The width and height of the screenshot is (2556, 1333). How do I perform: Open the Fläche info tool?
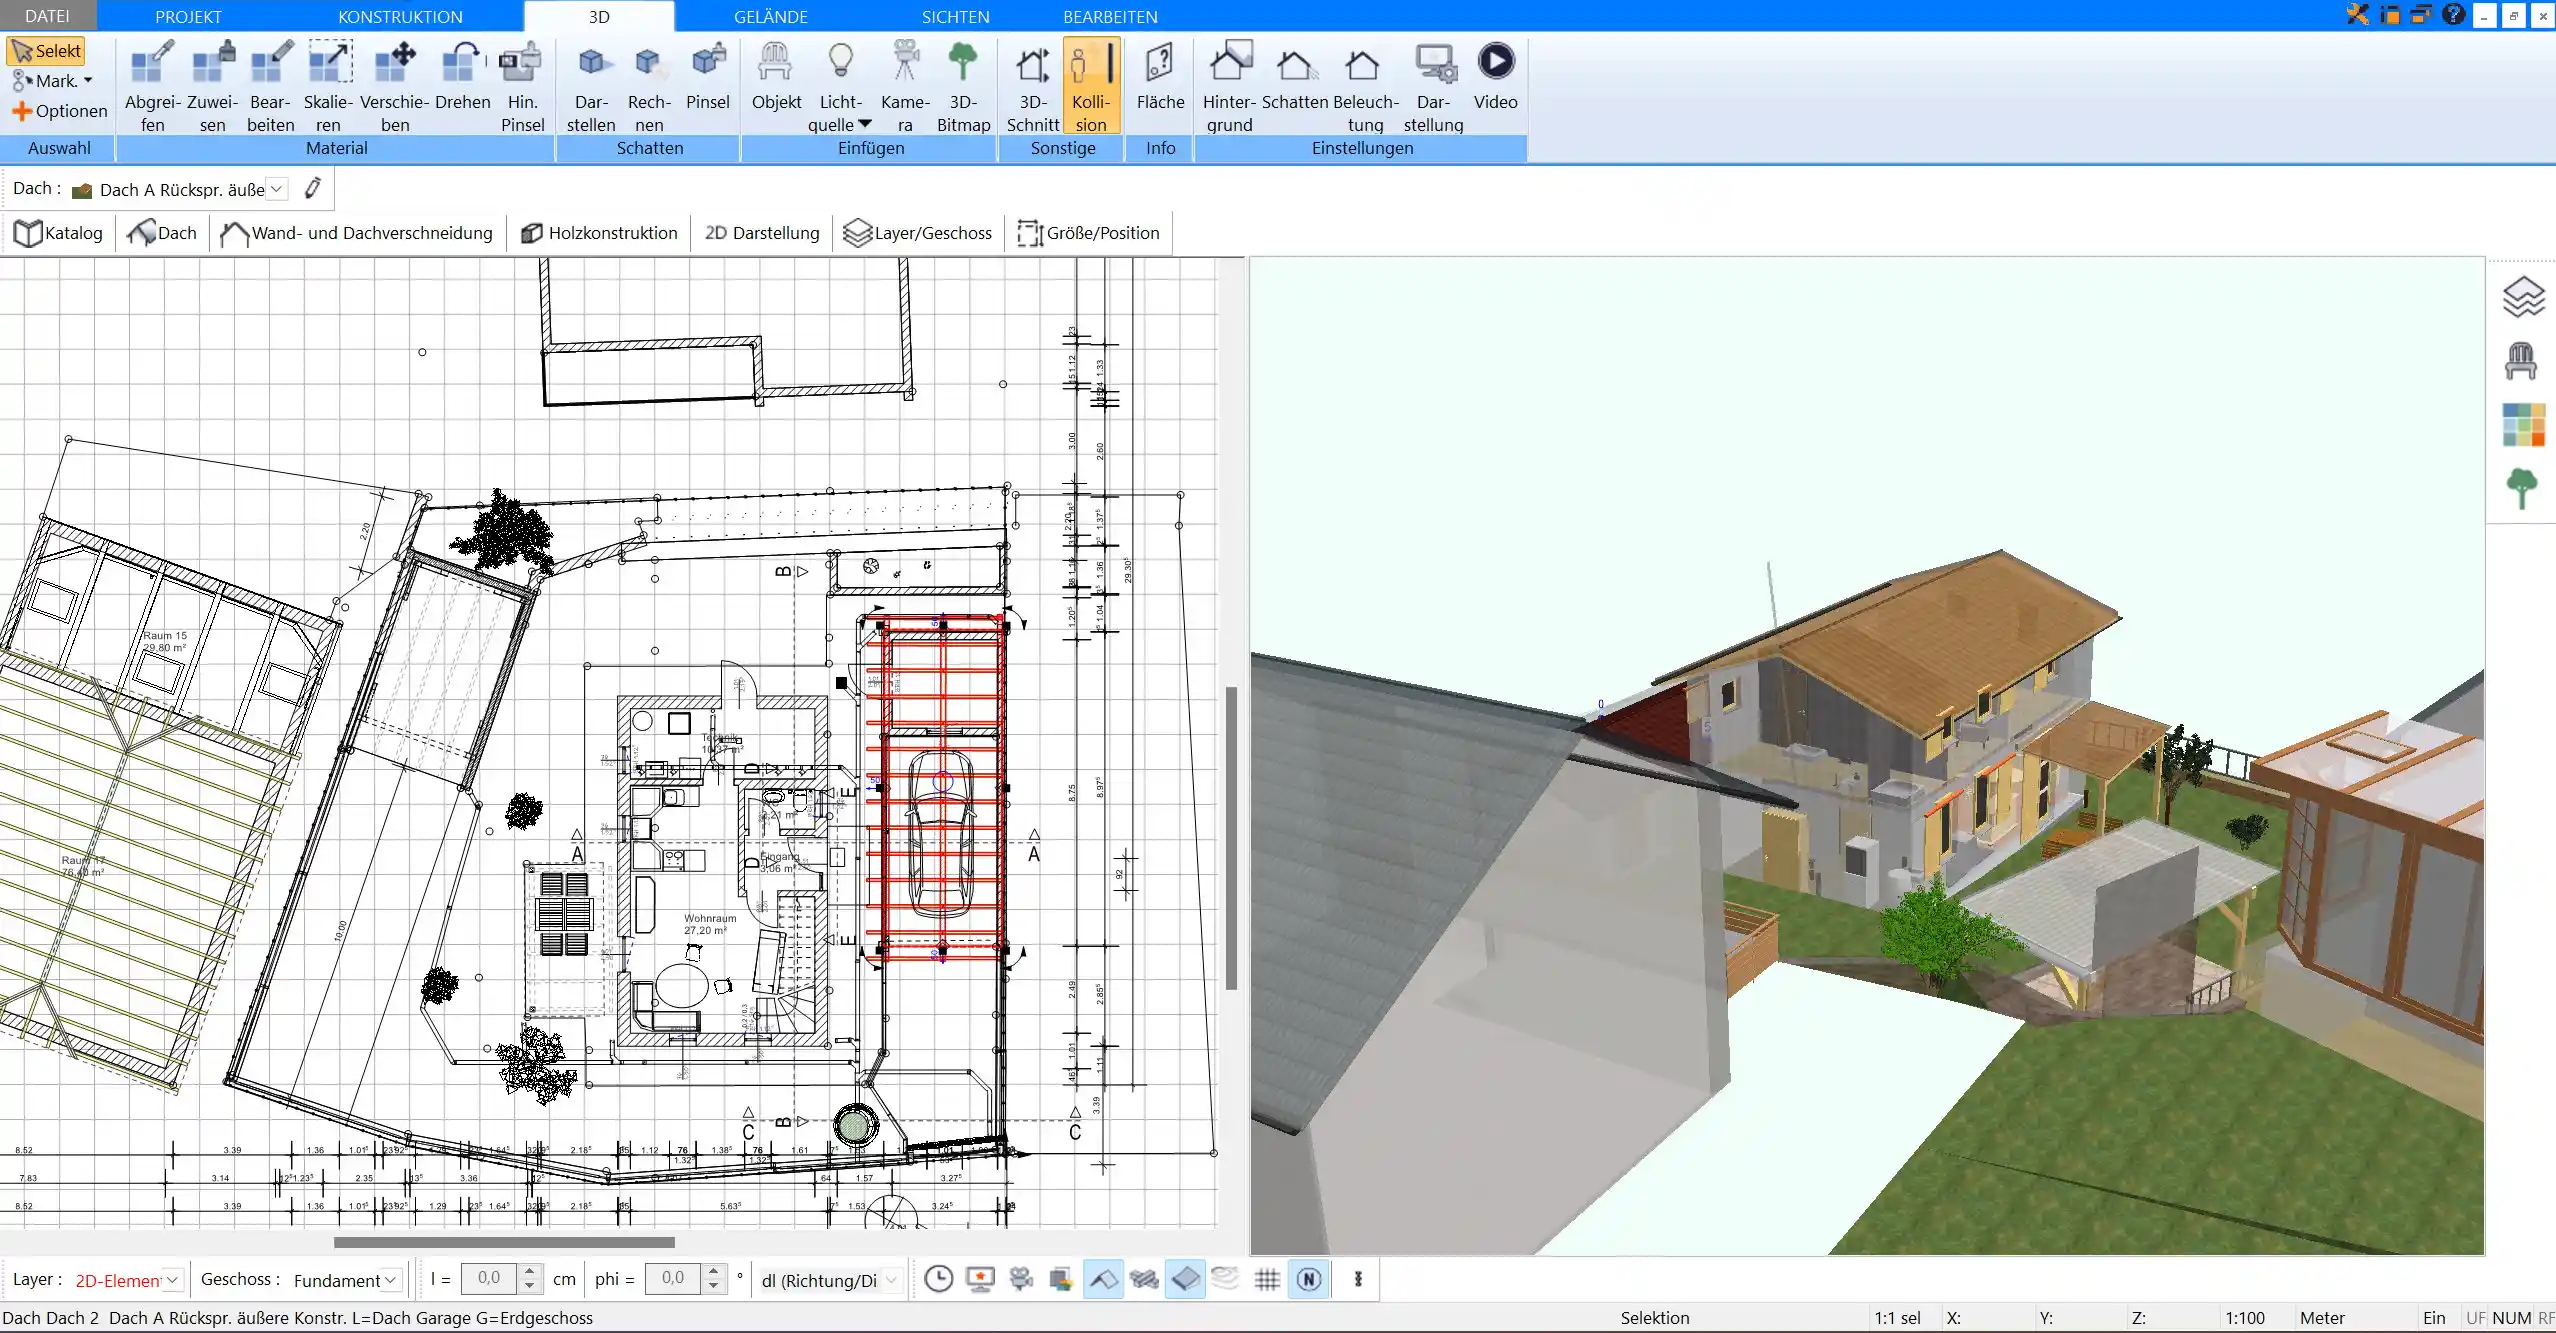click(x=1160, y=76)
